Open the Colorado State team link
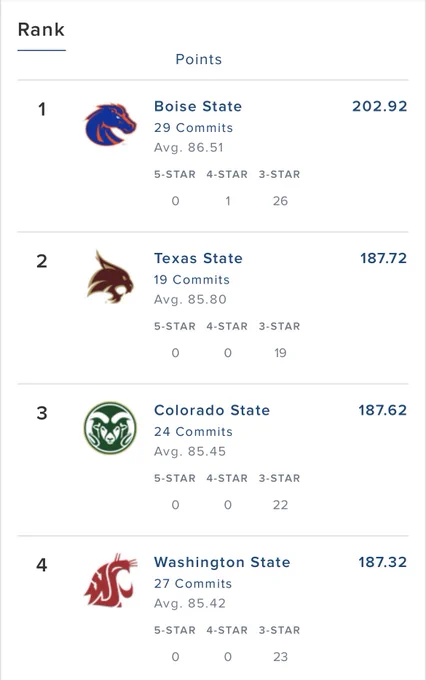 pos(212,410)
